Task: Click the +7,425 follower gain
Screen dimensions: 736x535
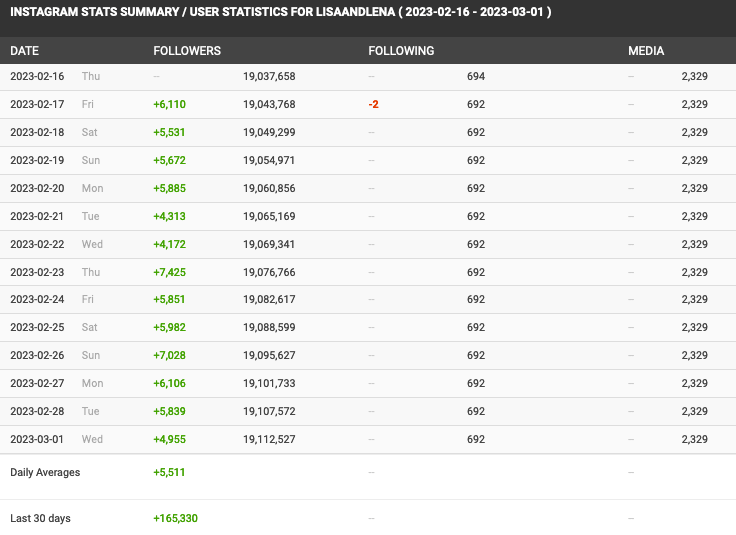Action: click(169, 272)
